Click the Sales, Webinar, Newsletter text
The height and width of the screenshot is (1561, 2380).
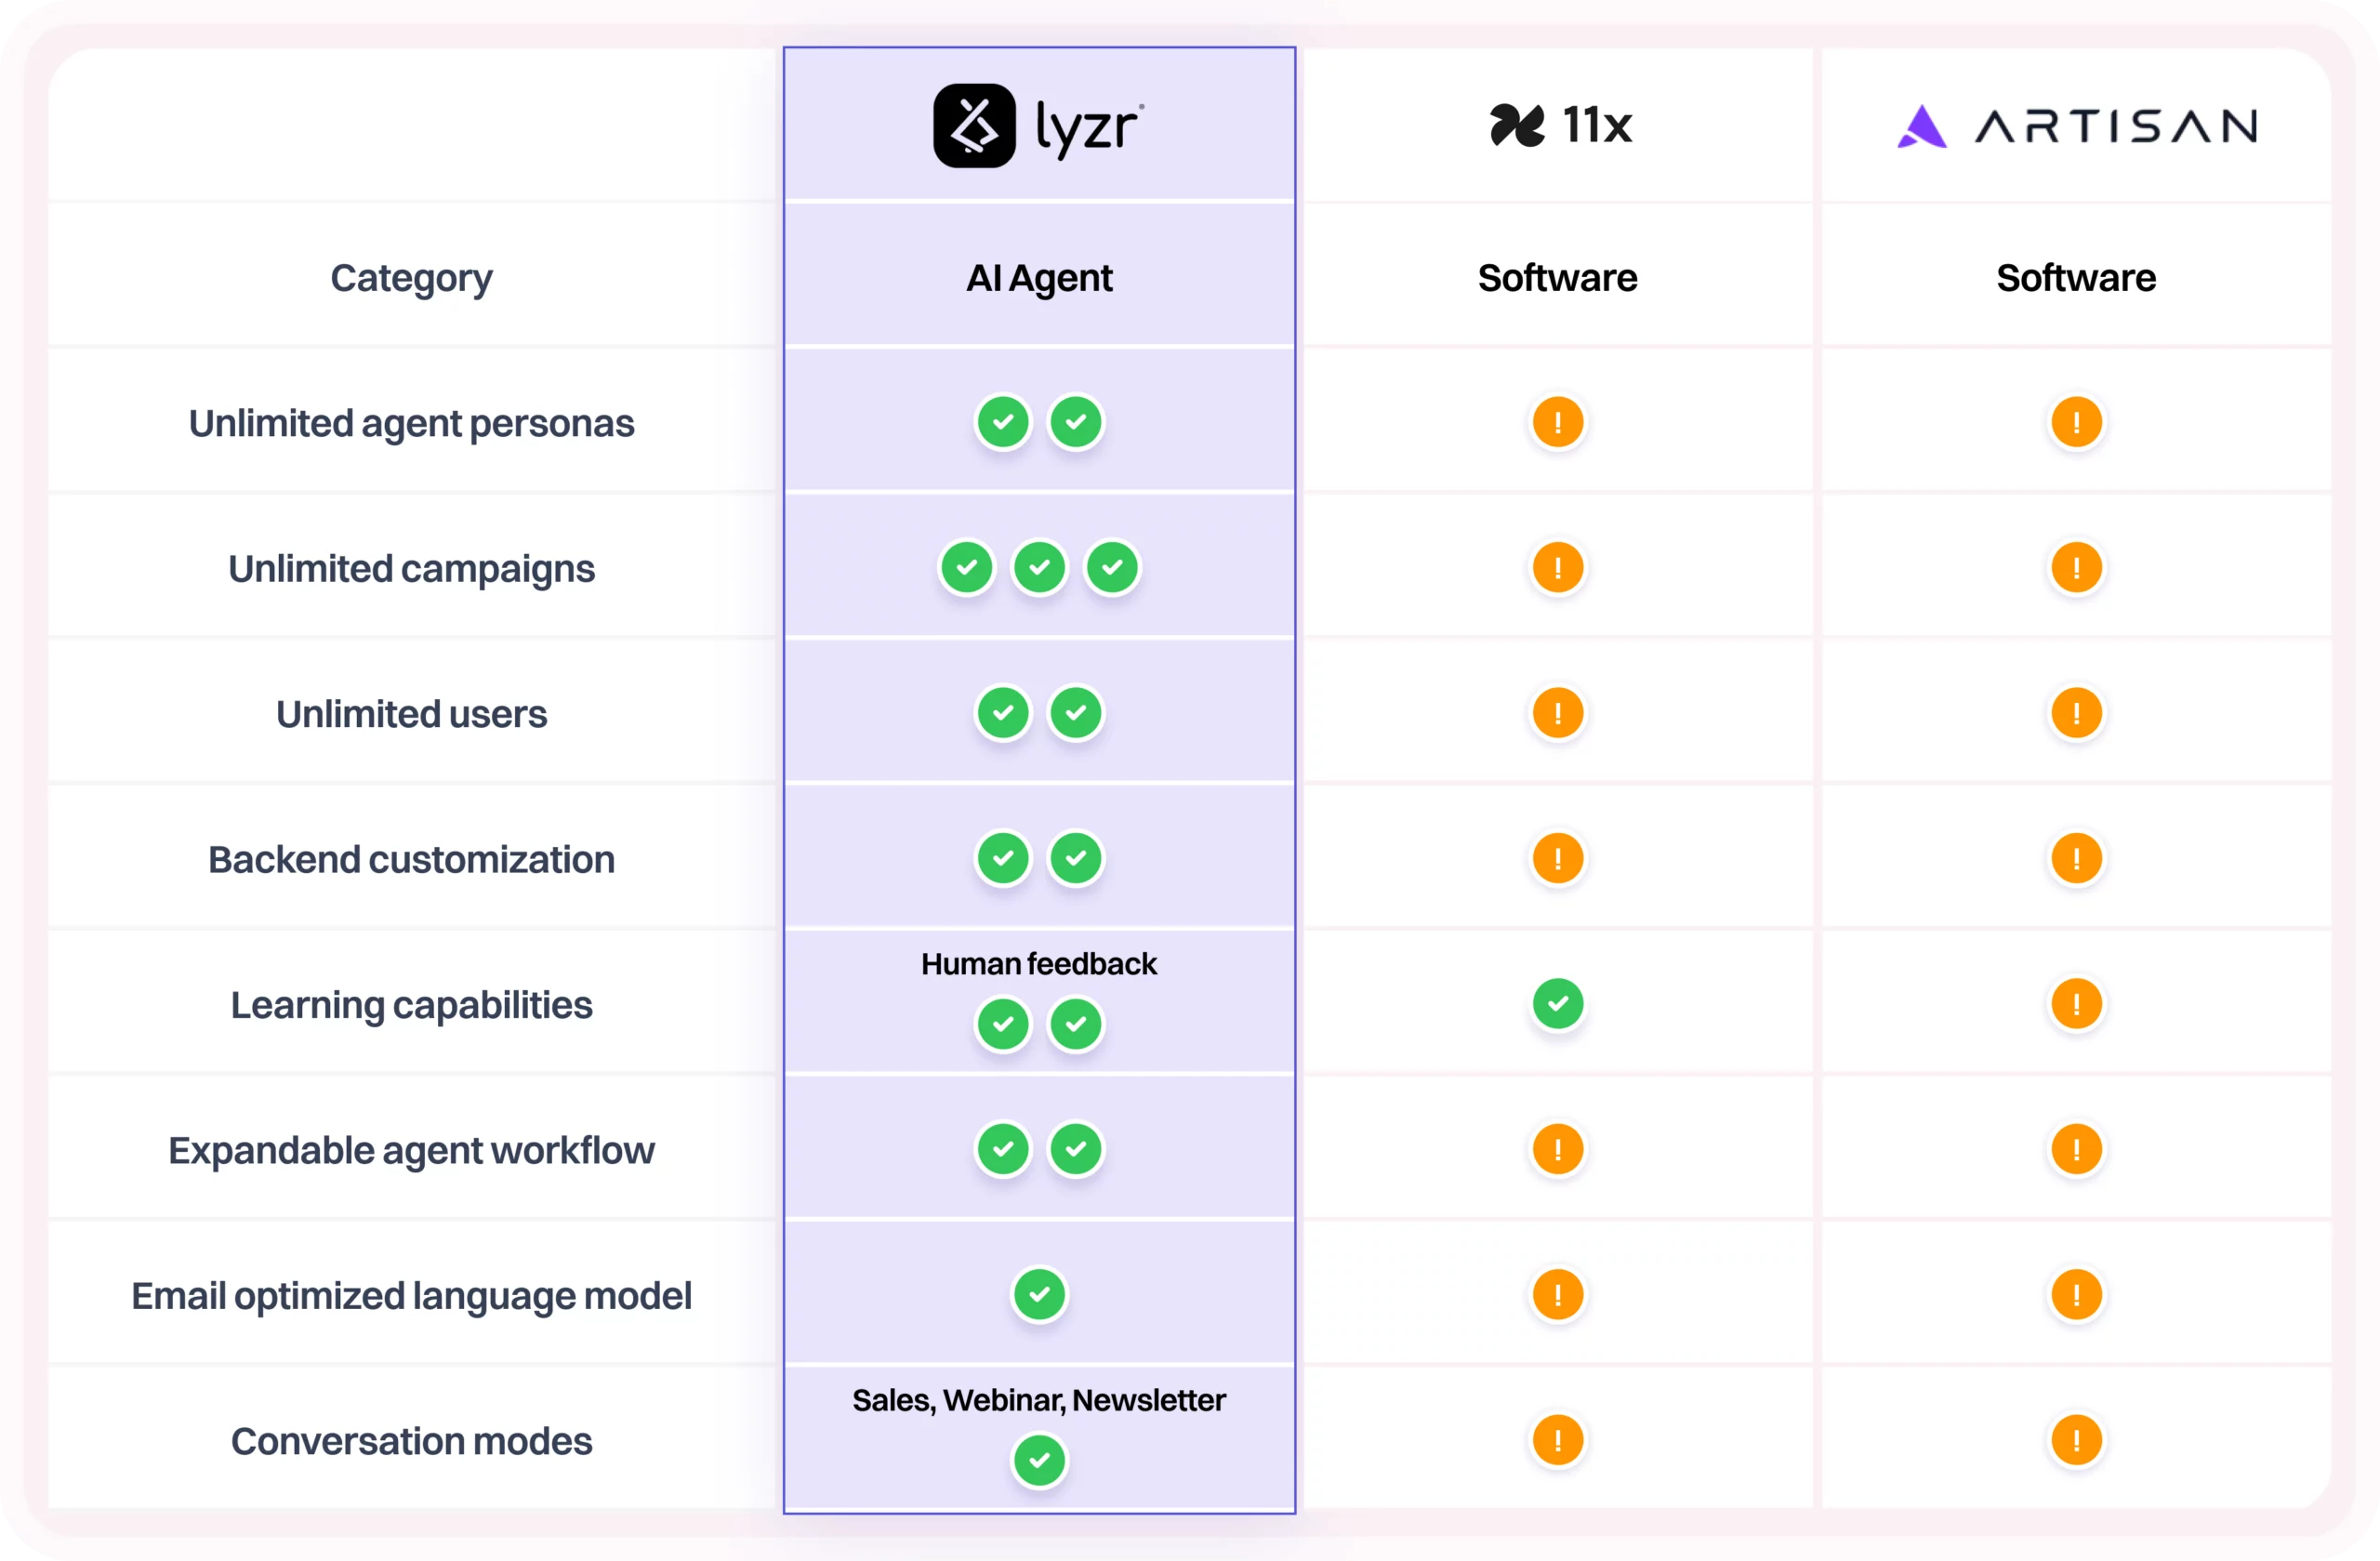click(1039, 1400)
